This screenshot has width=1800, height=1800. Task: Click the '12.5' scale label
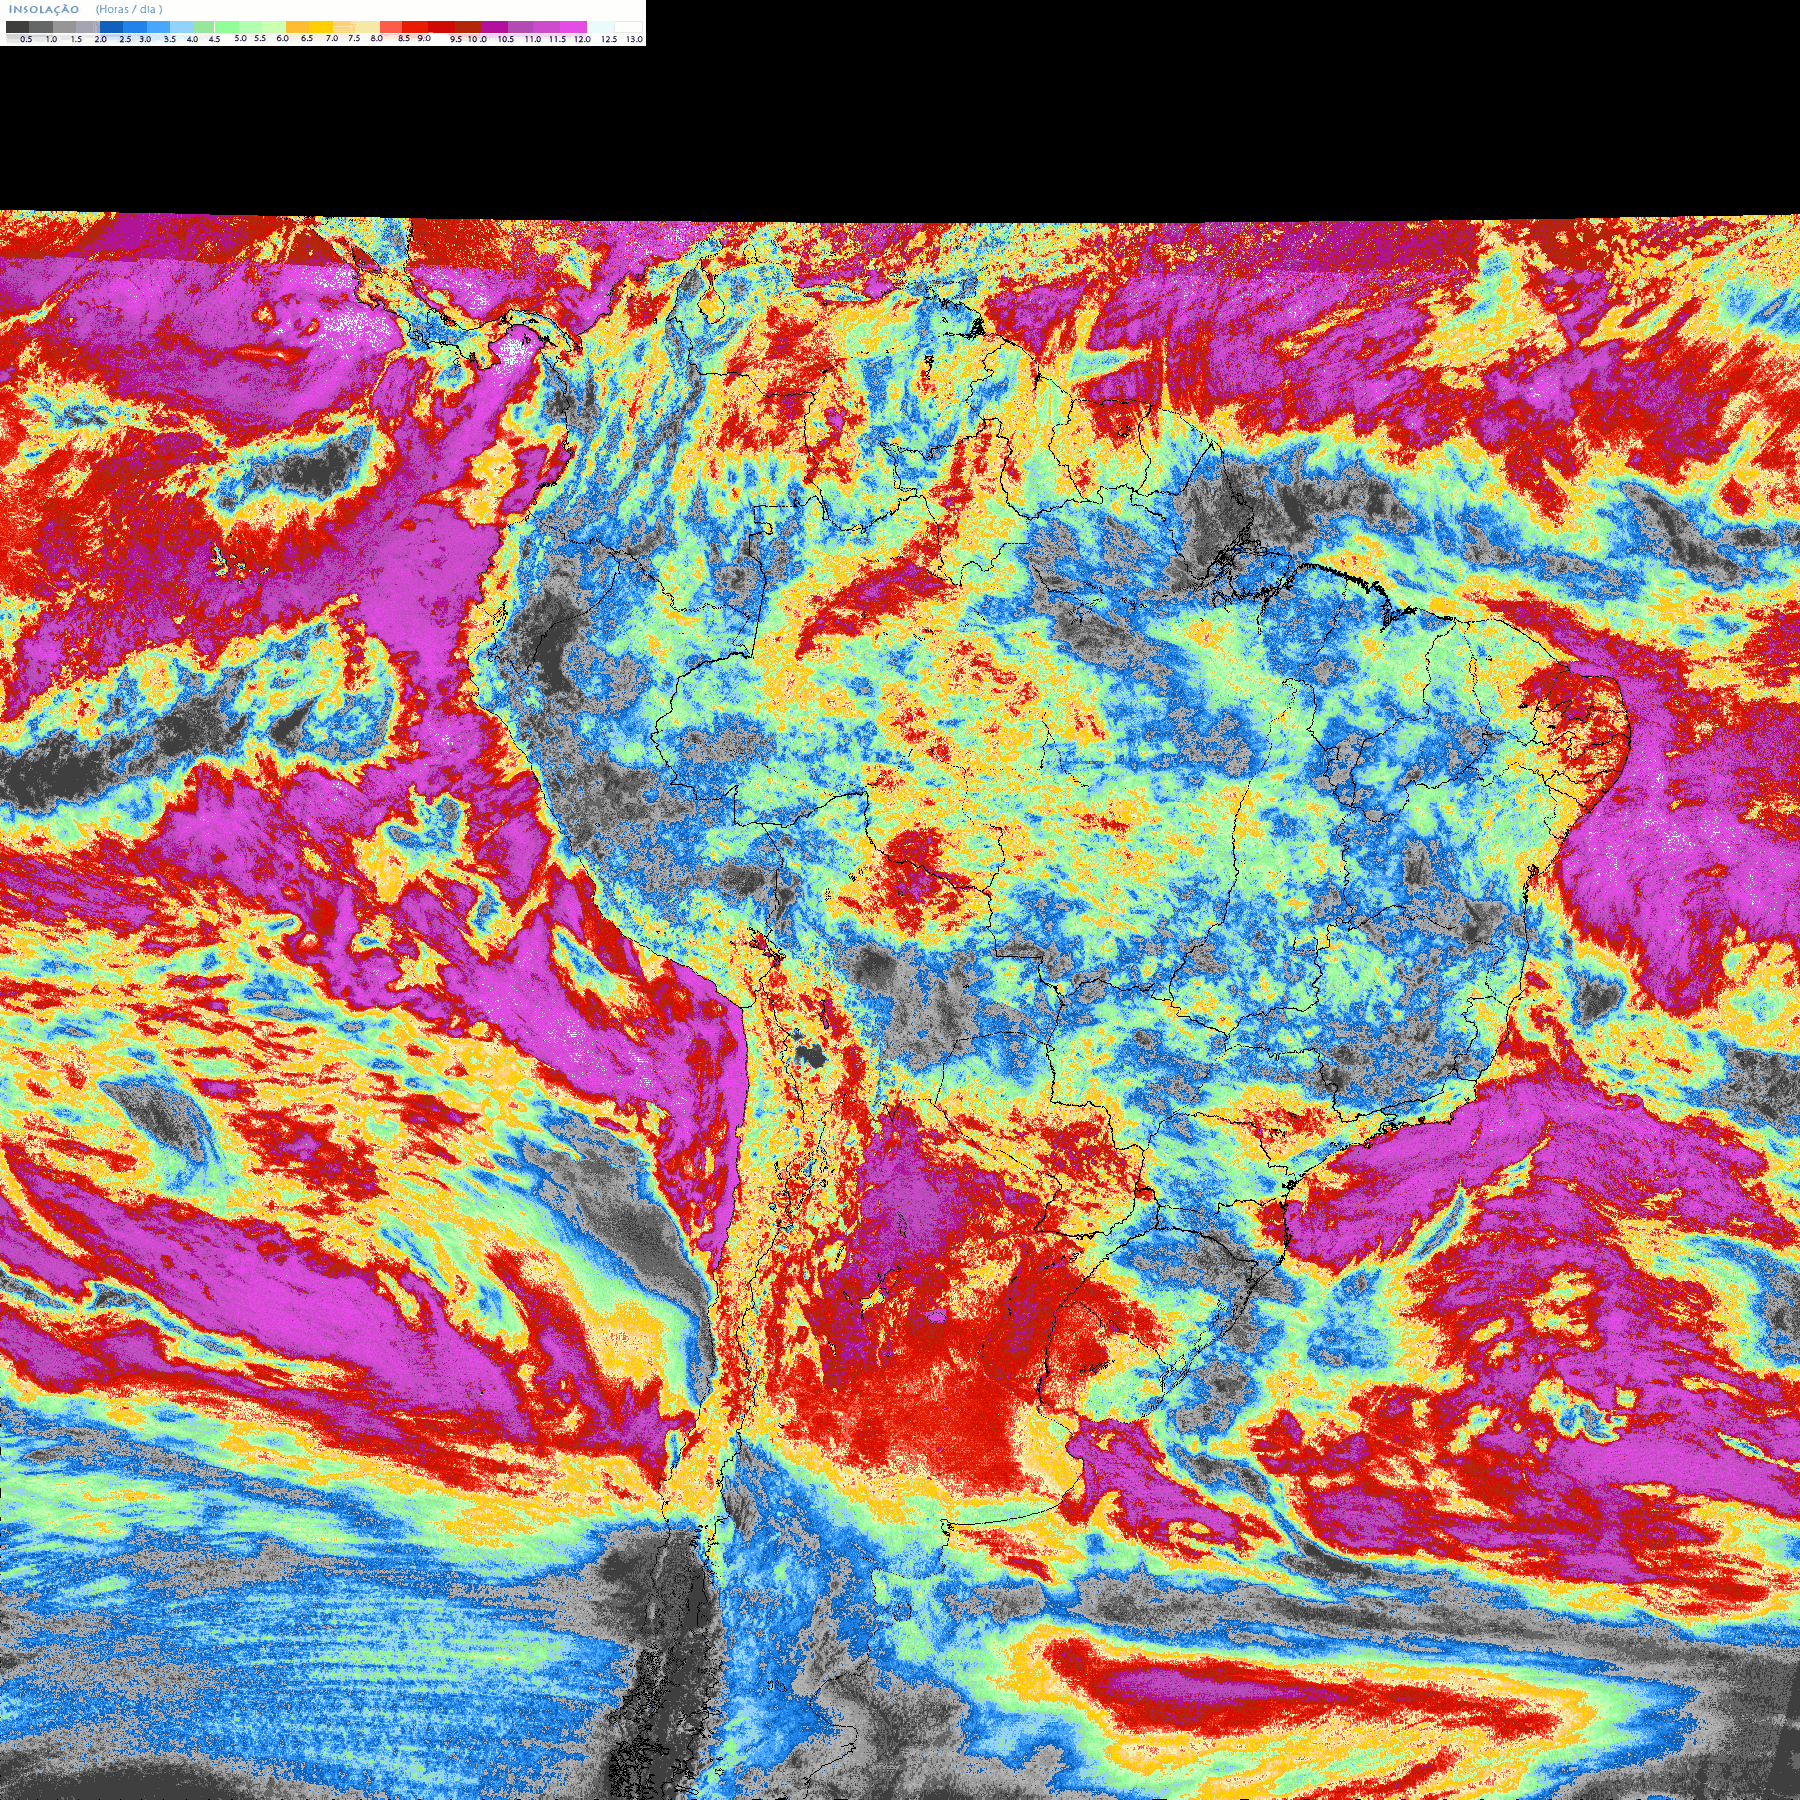point(609,39)
